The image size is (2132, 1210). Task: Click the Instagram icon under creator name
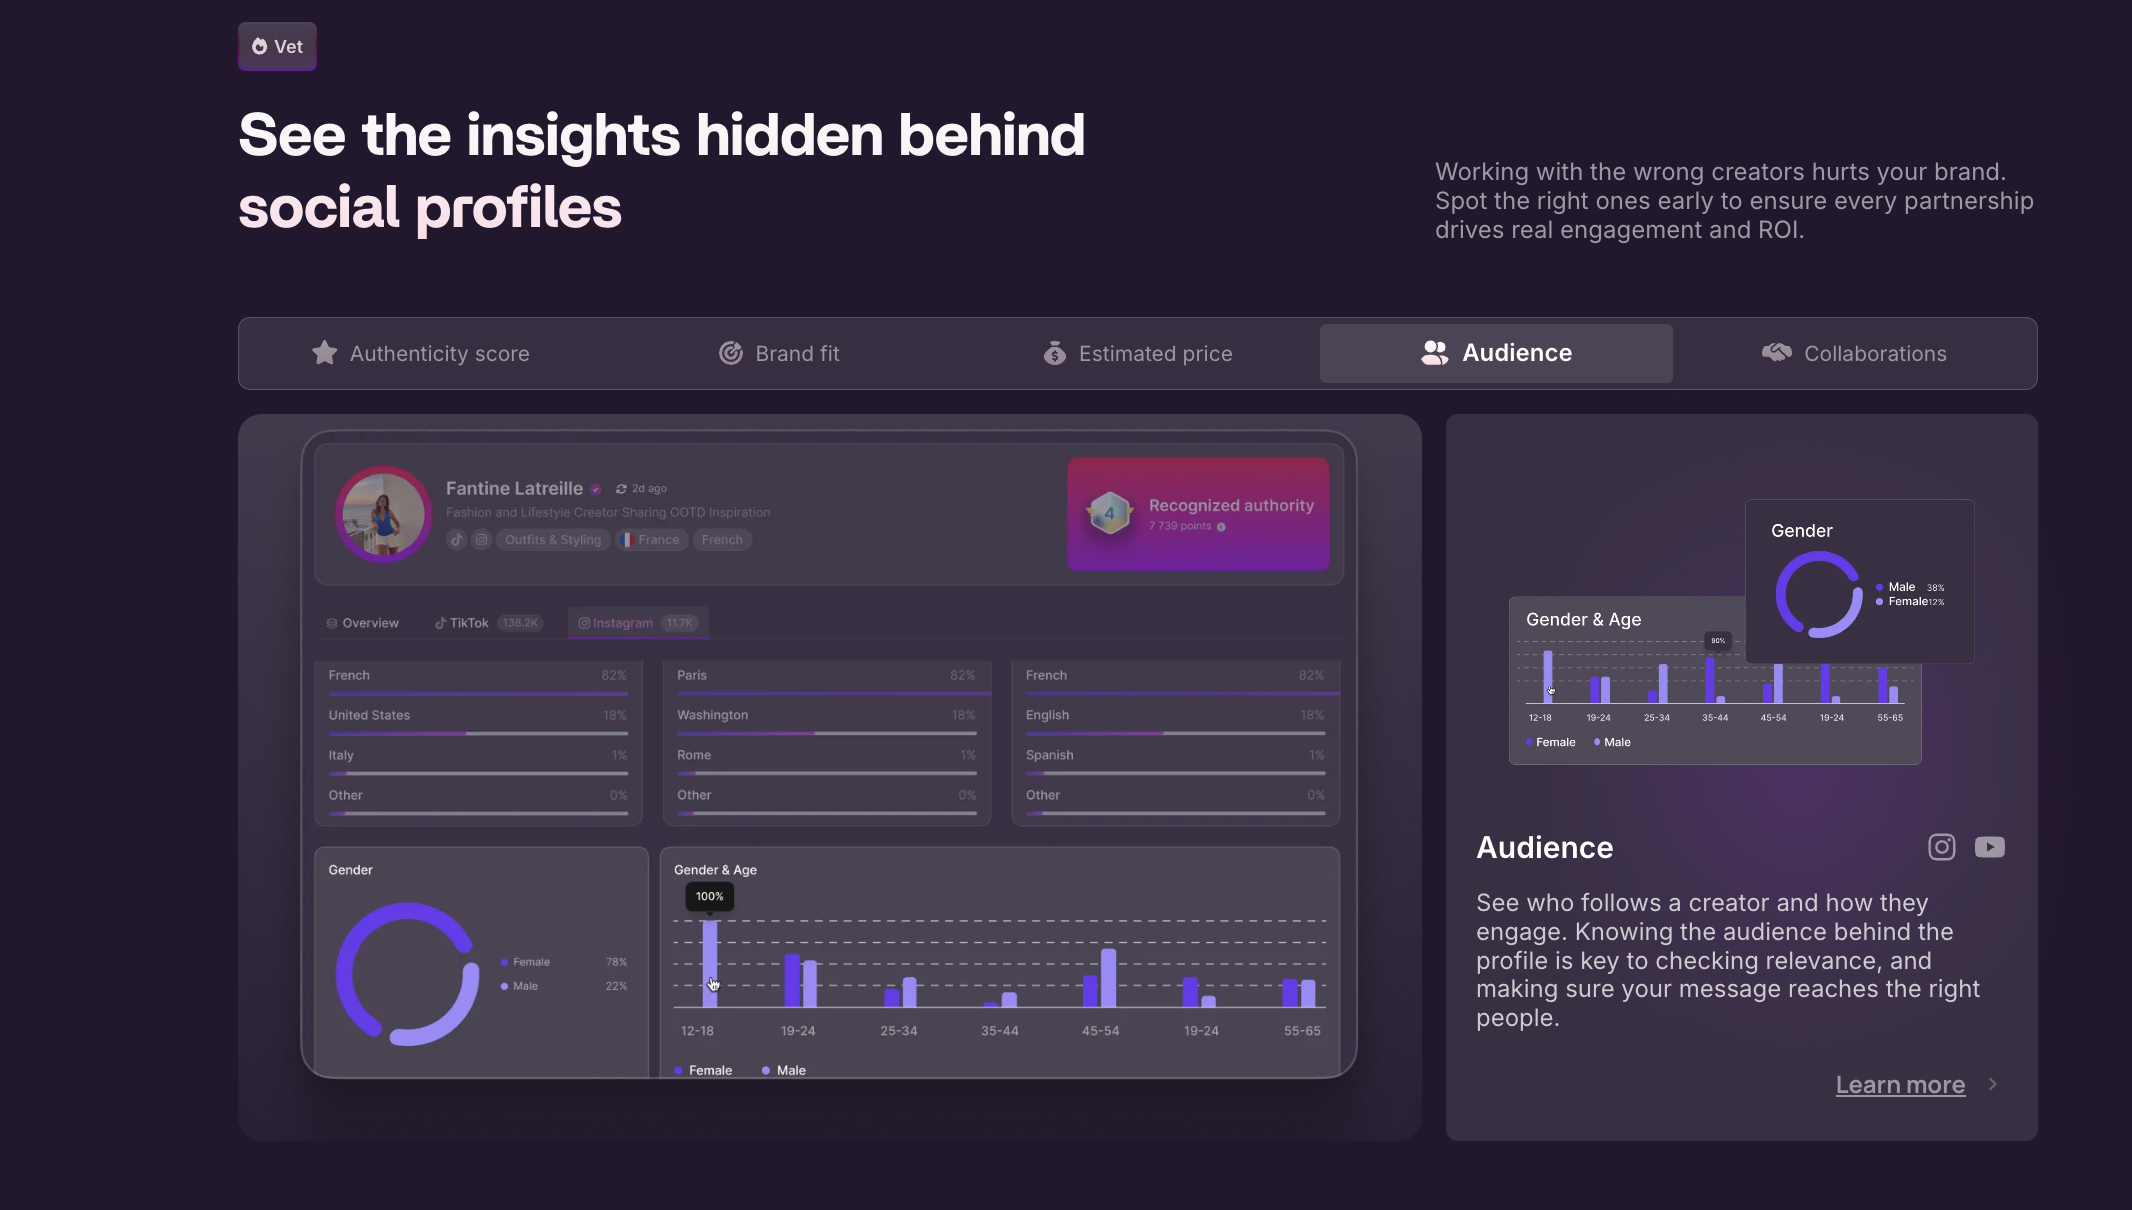pyautogui.click(x=482, y=540)
